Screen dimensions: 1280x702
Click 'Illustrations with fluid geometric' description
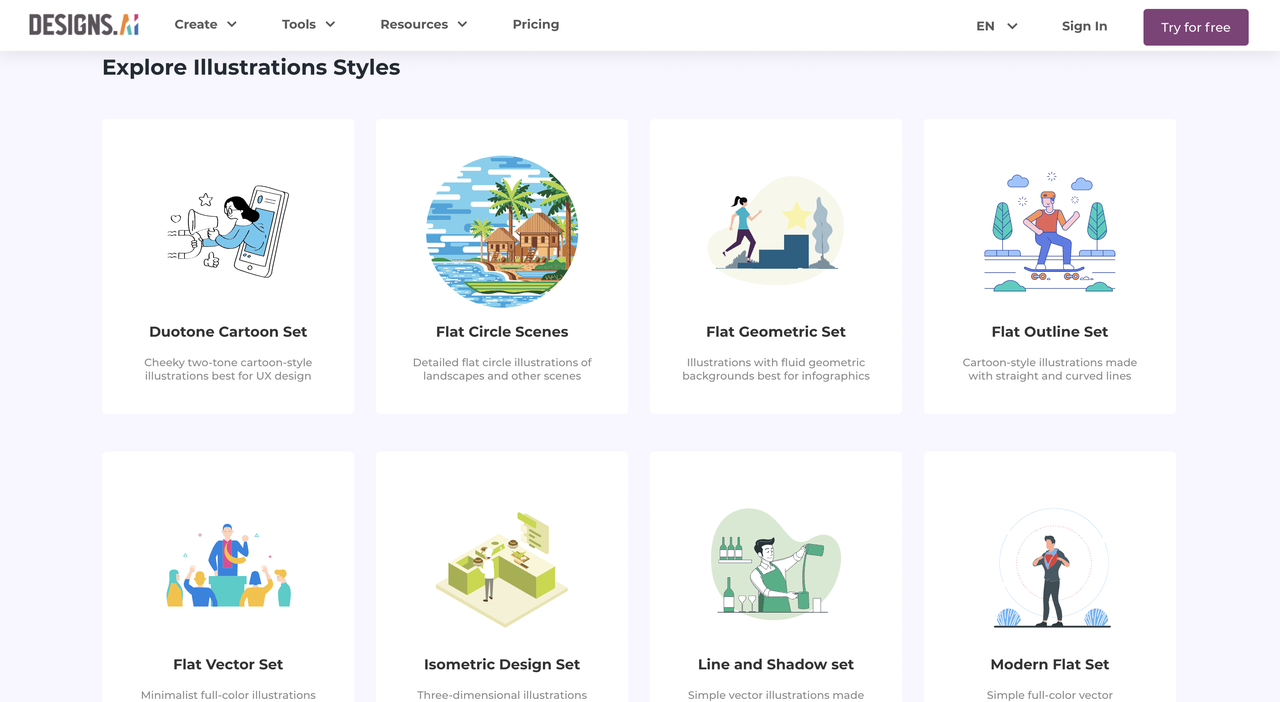pos(776,363)
